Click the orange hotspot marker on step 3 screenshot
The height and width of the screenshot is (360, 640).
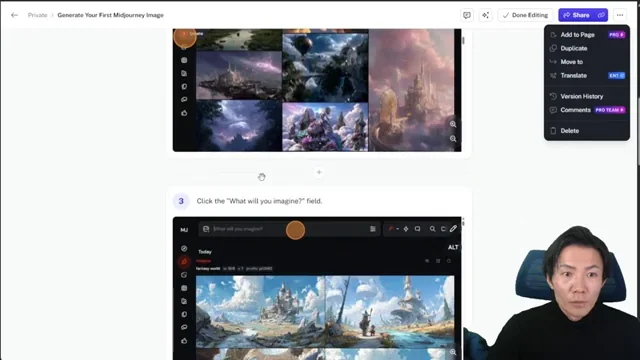click(296, 230)
